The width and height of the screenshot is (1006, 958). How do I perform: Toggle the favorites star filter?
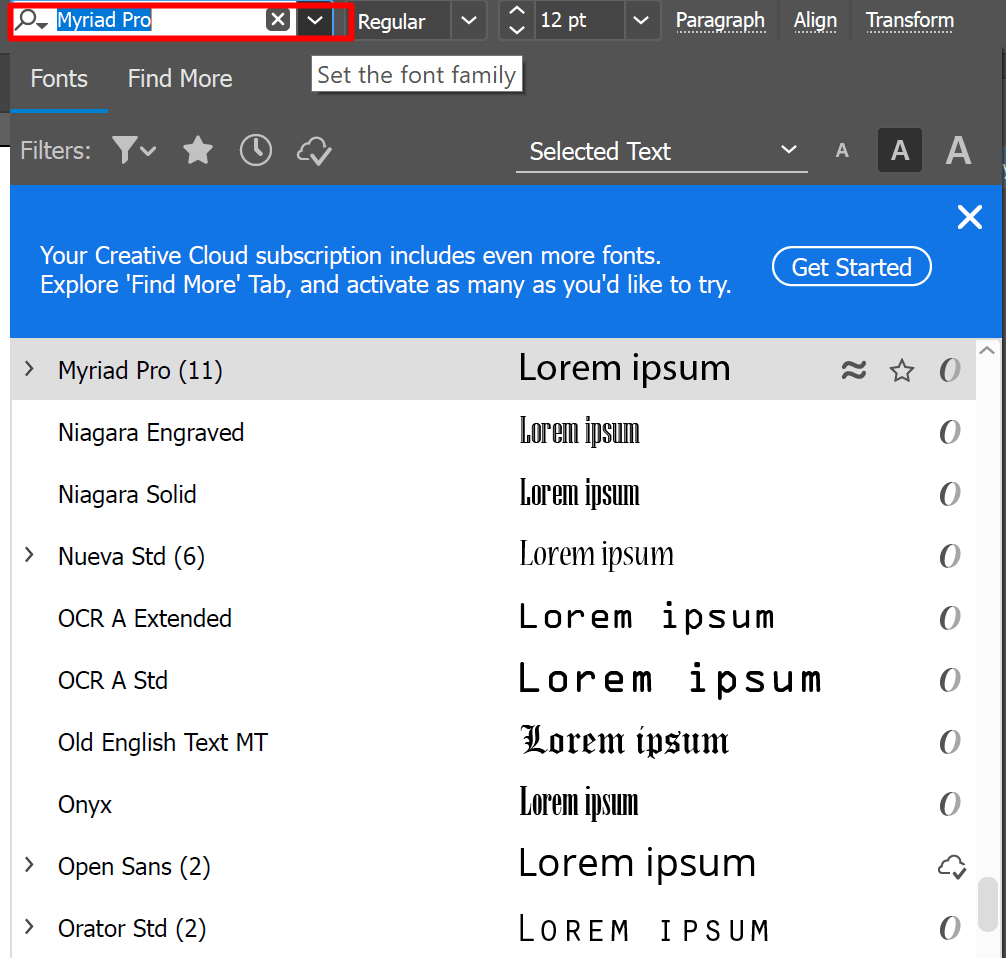[198, 151]
